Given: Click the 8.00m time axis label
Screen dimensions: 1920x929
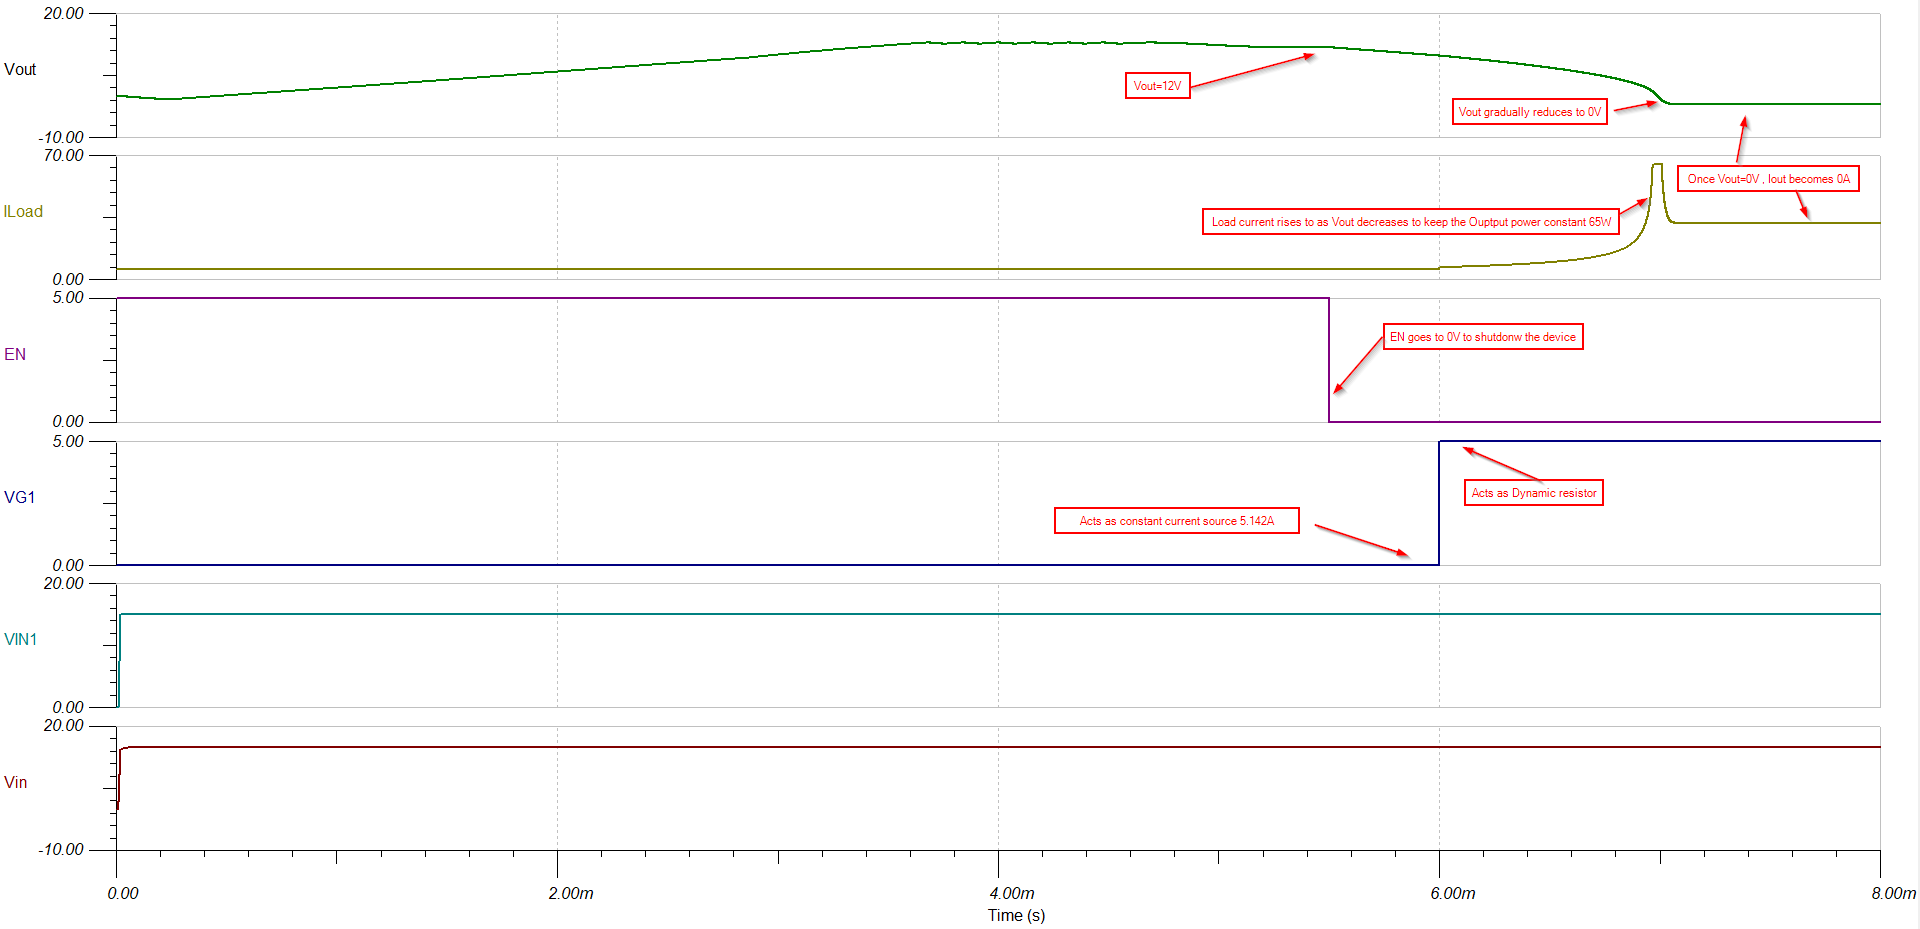Looking at the screenshot, I should point(1894,893).
